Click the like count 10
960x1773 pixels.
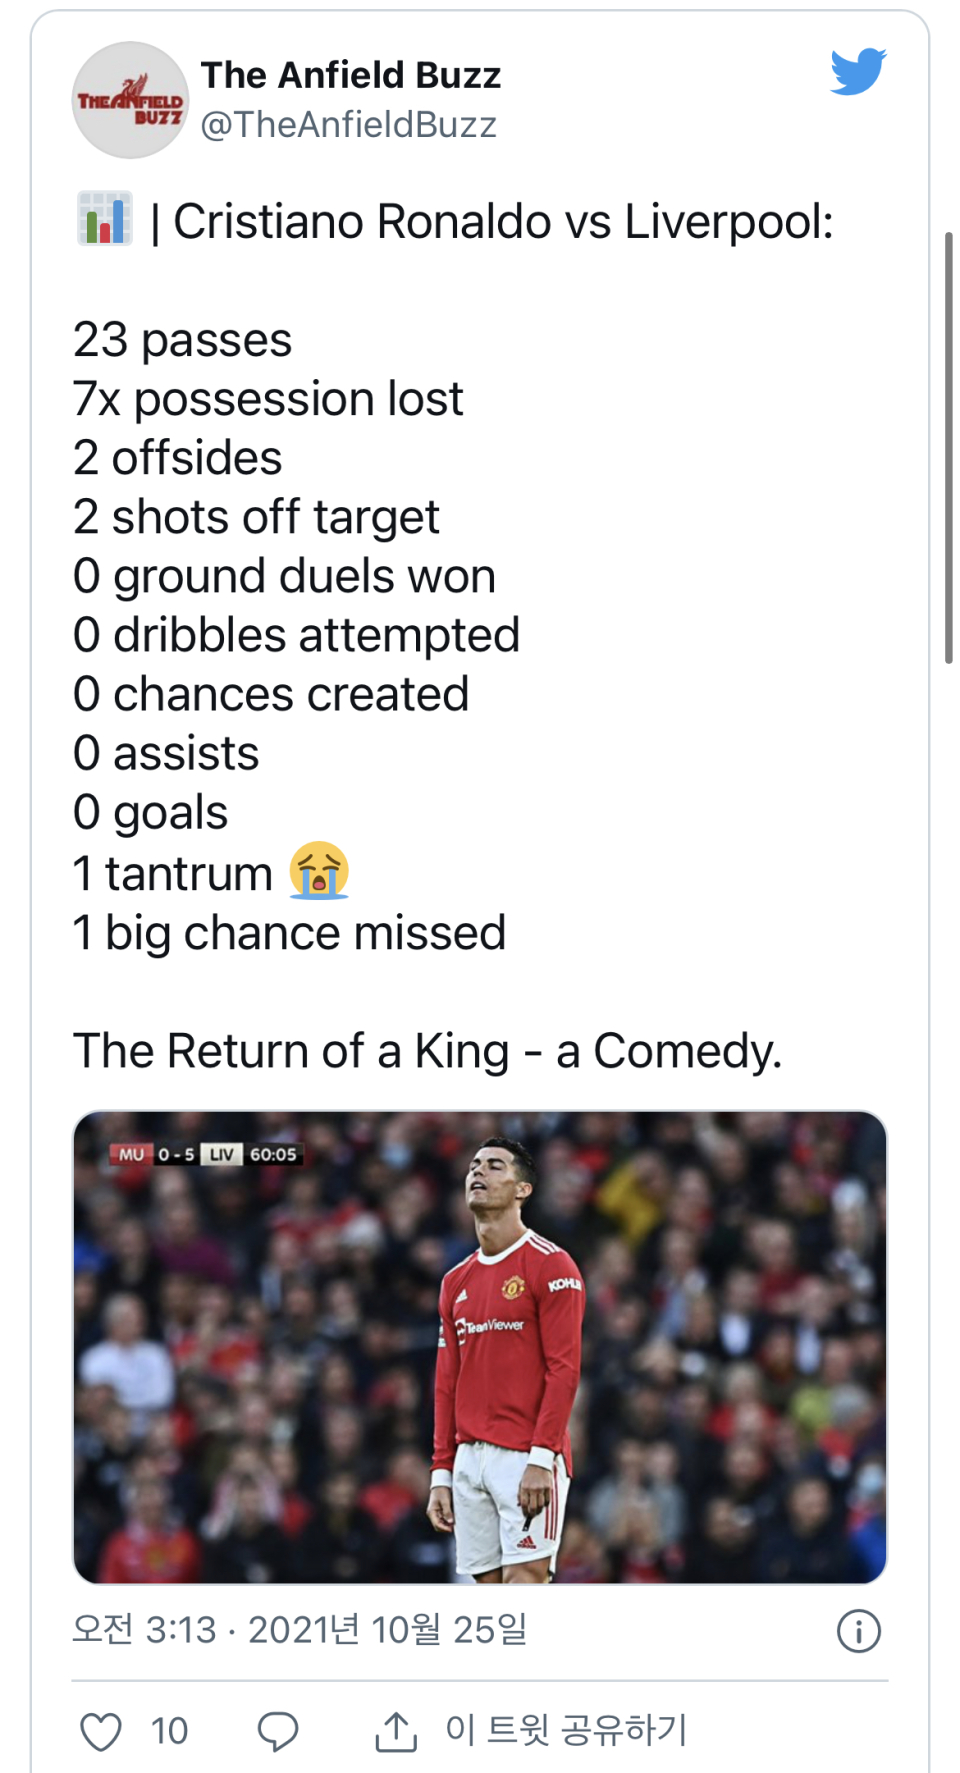169,1731
